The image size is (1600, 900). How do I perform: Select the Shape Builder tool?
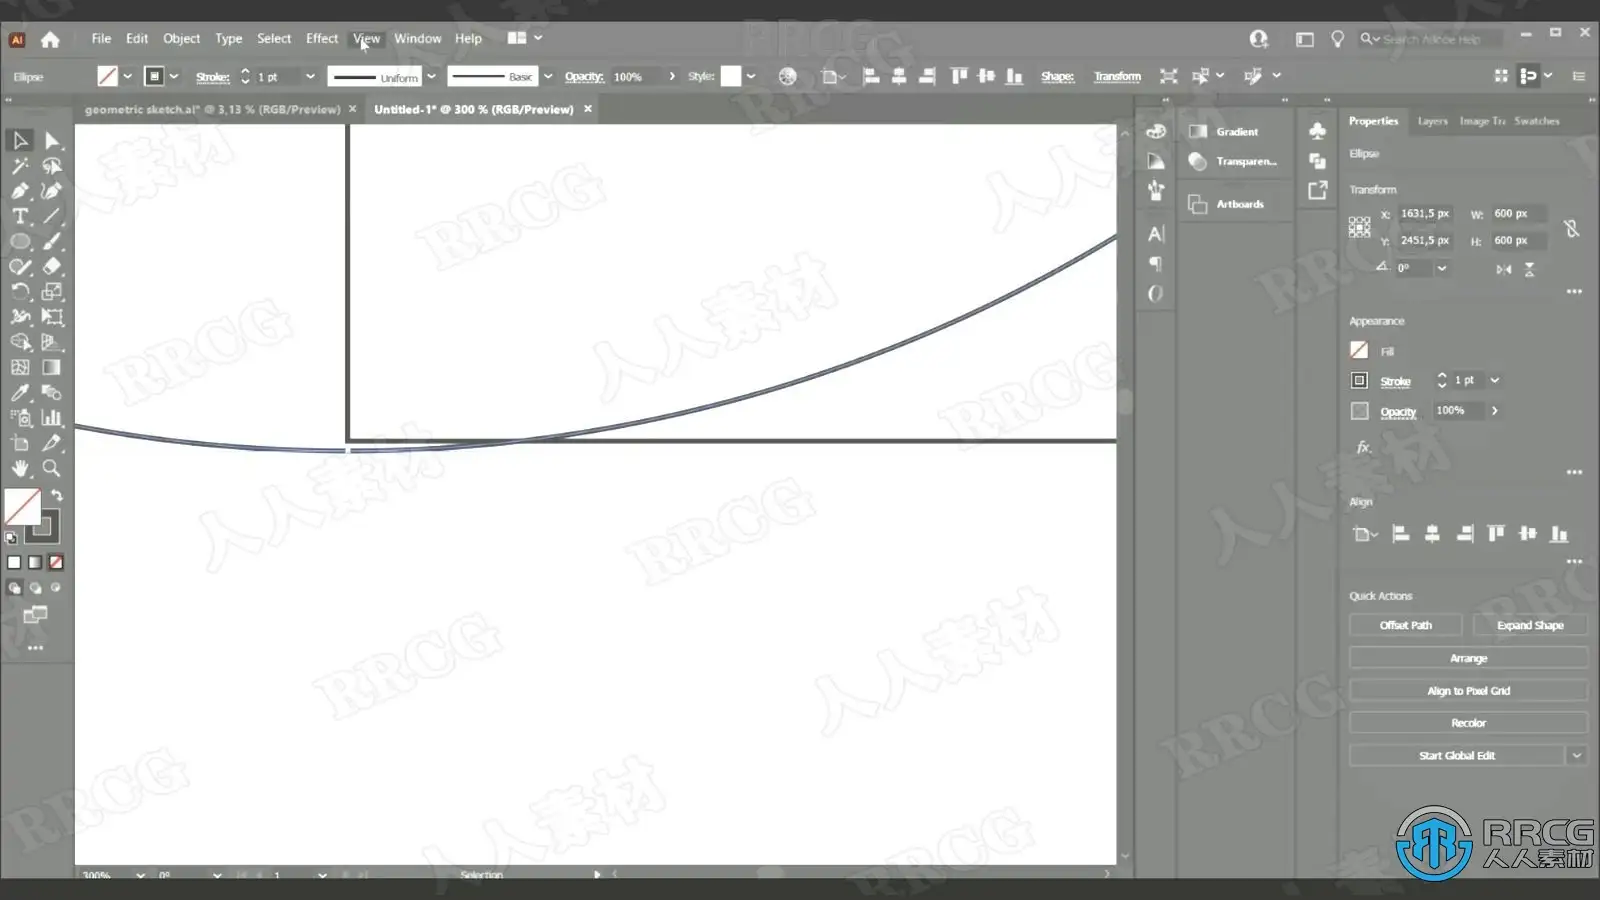tap(20, 342)
